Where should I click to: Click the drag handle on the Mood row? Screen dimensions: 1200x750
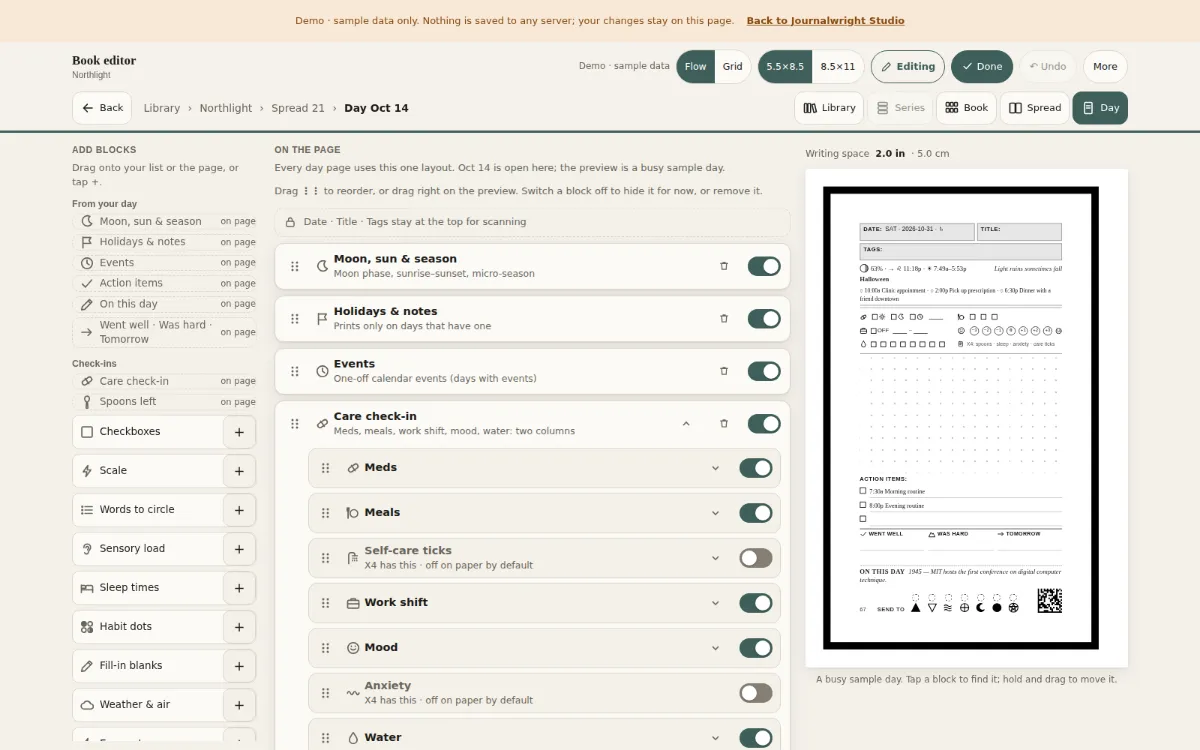pos(326,648)
